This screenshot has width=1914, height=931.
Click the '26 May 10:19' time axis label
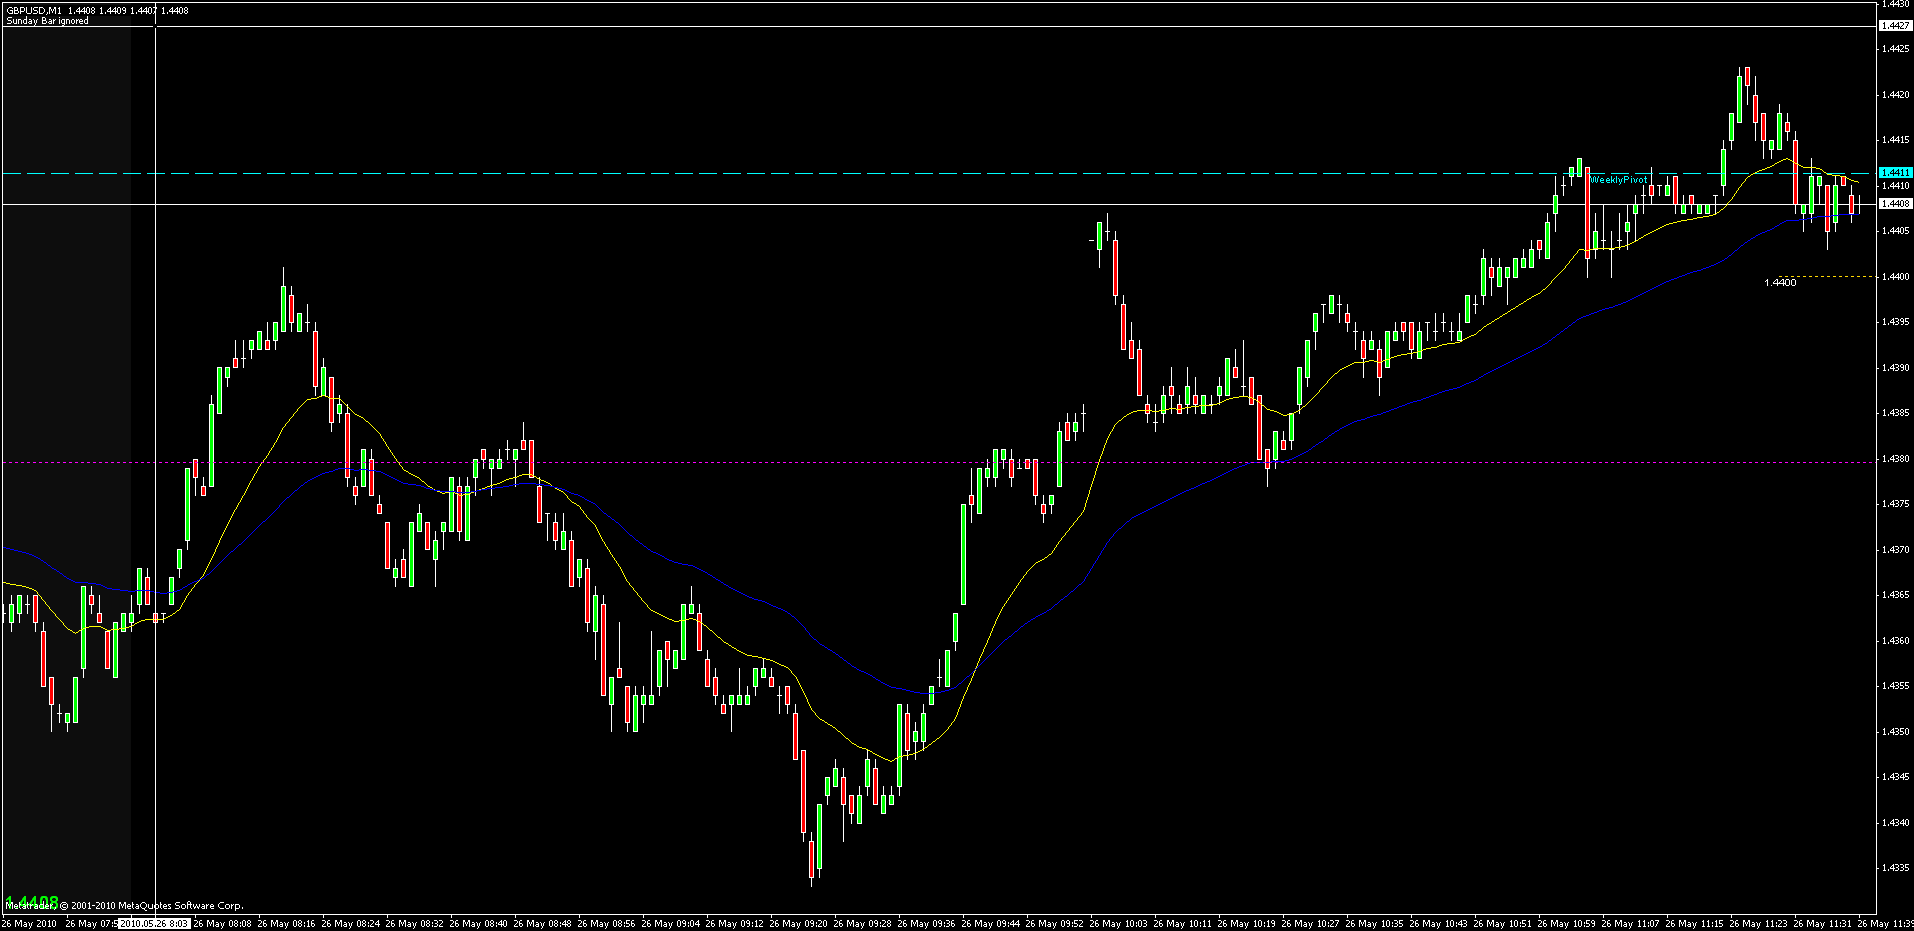tap(1246, 924)
